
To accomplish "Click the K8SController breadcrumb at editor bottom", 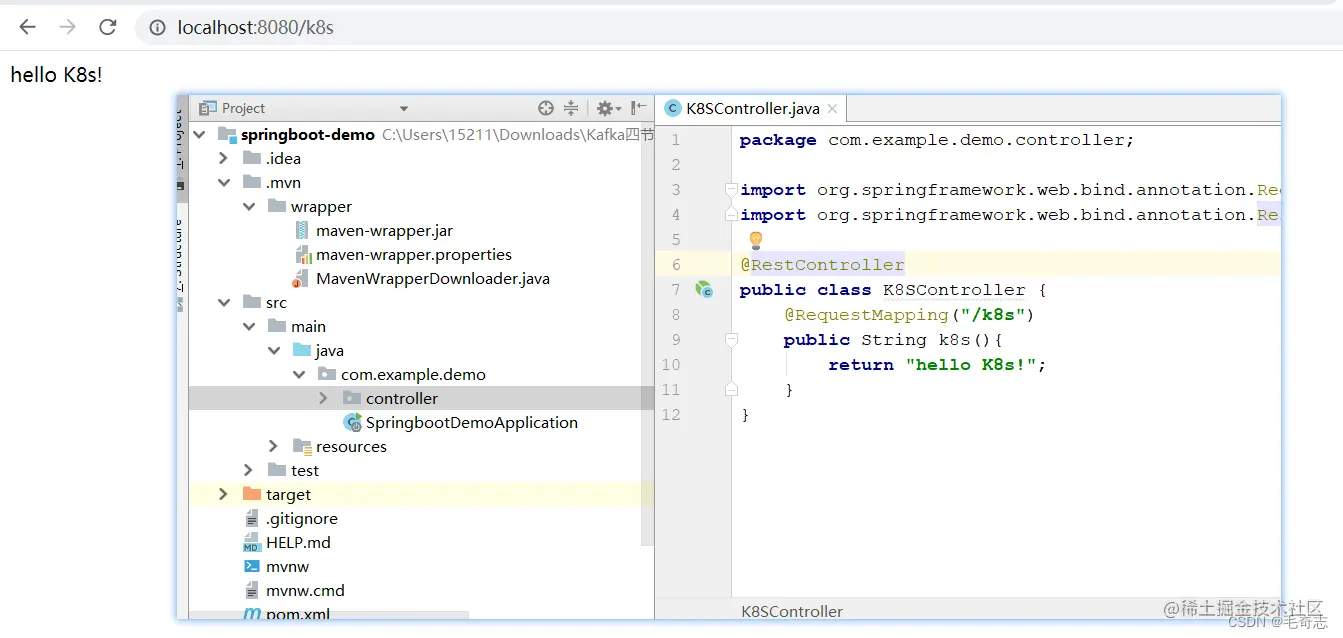I will (792, 611).
